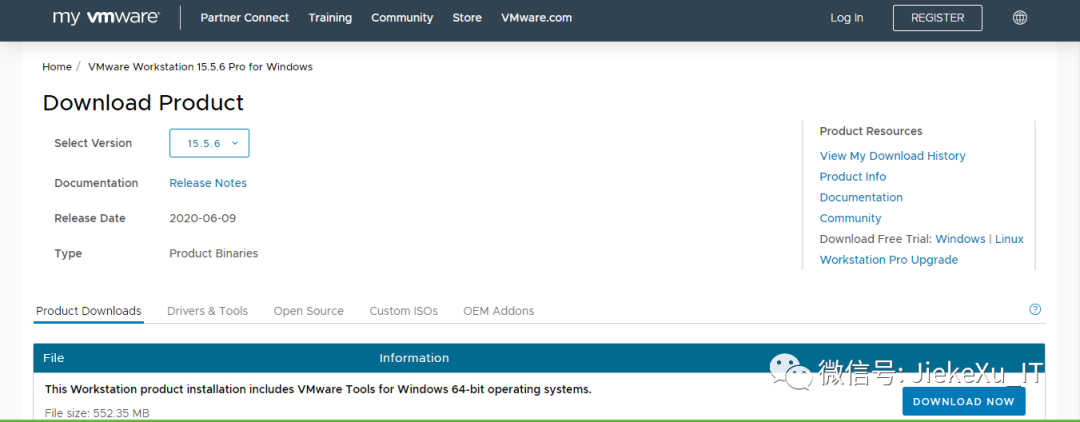This screenshot has width=1080, height=422.
Task: Open the Product Info link
Action: pyautogui.click(x=853, y=177)
